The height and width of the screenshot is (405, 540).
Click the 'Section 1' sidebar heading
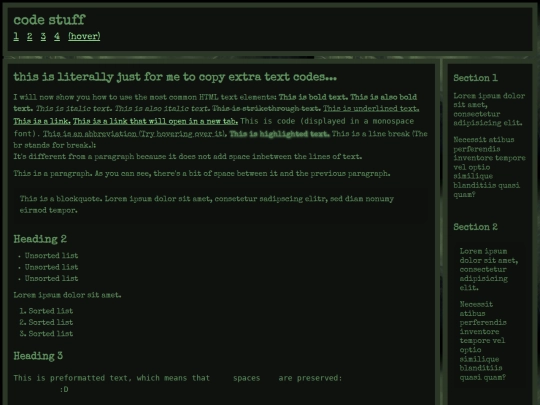click(x=475, y=78)
